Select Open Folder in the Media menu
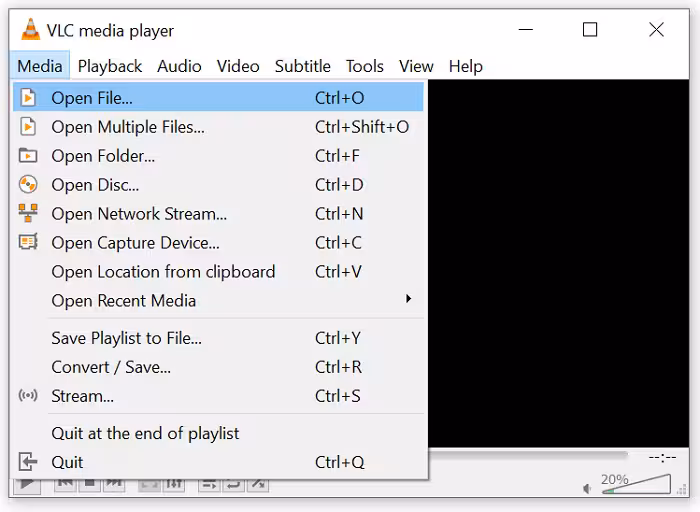This screenshot has width=700, height=512. click(x=218, y=156)
